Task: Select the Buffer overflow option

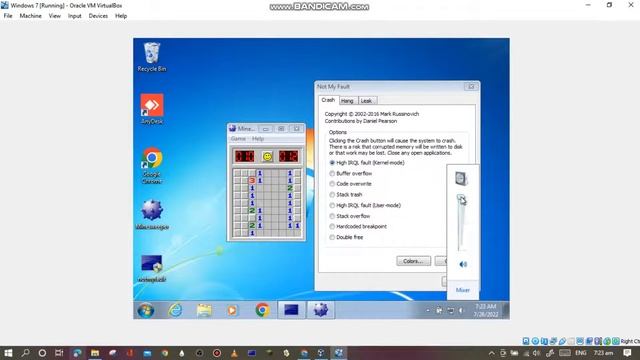Action: point(350,173)
